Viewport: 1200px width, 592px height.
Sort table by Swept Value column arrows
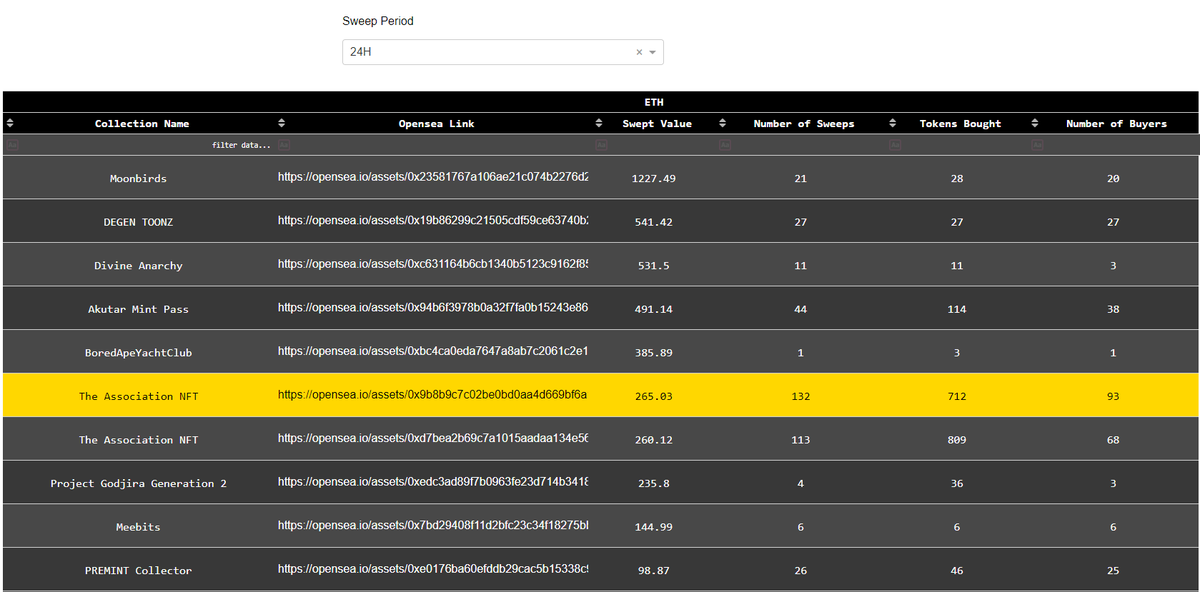(x=599, y=124)
